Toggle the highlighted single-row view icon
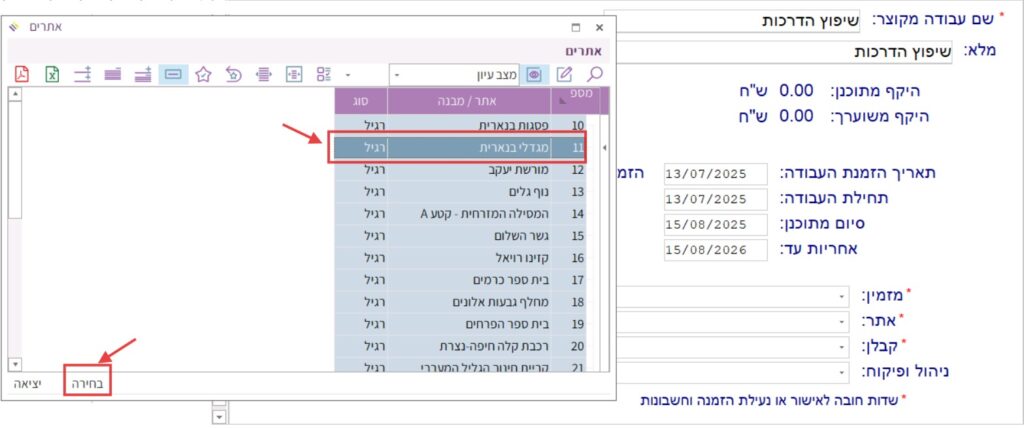Viewport: 1024px width, 428px height. point(173,74)
